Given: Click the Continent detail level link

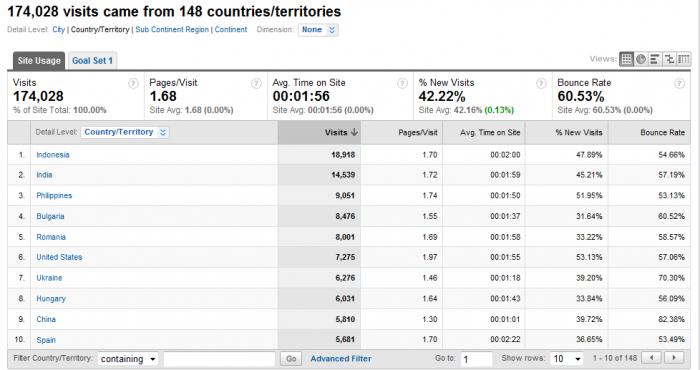Looking at the screenshot, I should pyautogui.click(x=231, y=29).
